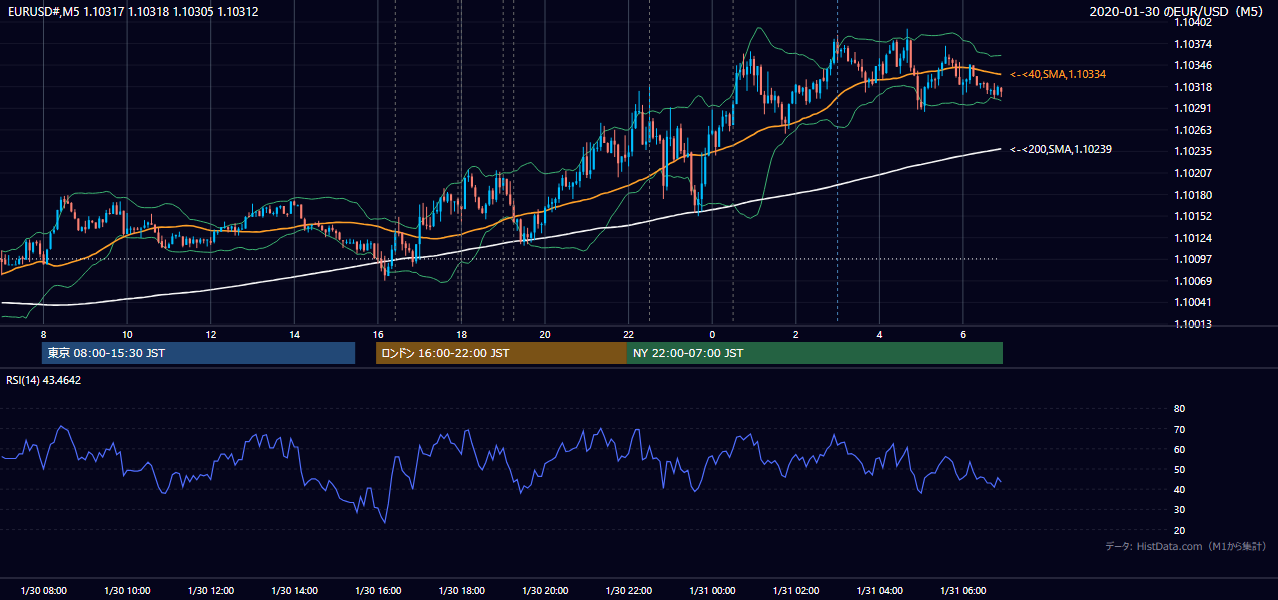
Task: Click price axis value 1.10207
Action: [1194, 173]
